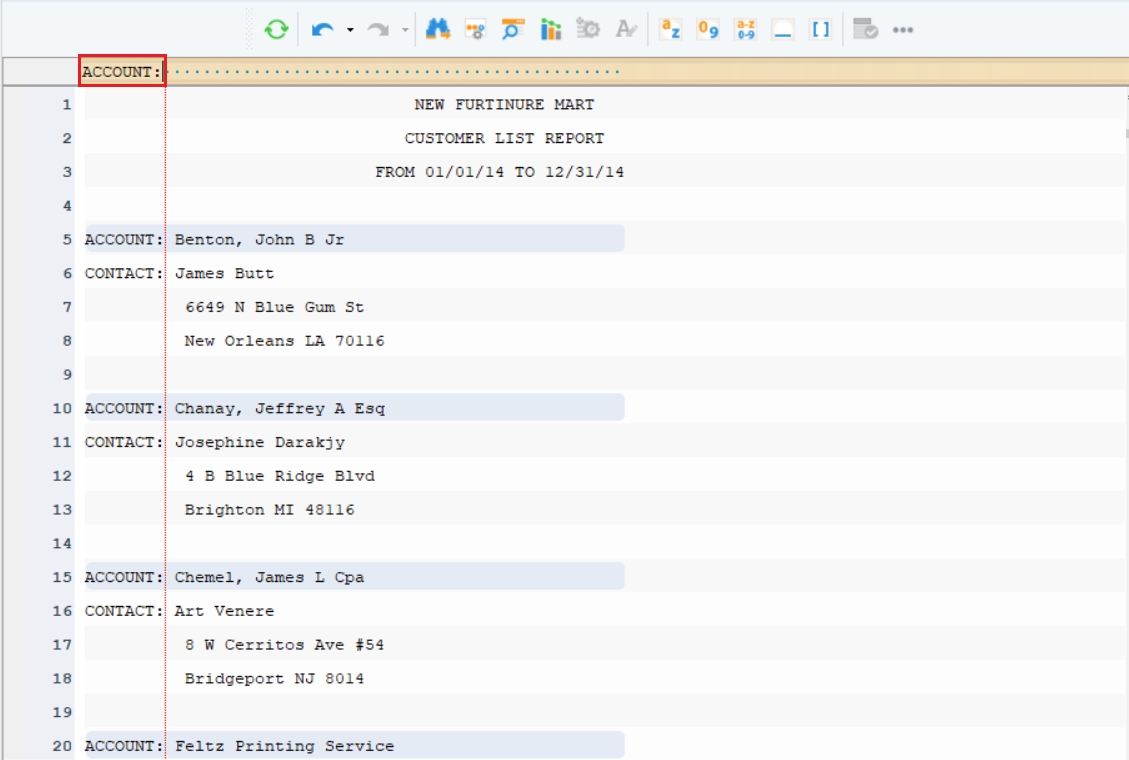Screen dimensions: 1129x760
Task: Click the blue undo arrow
Action: pyautogui.click(x=322, y=30)
